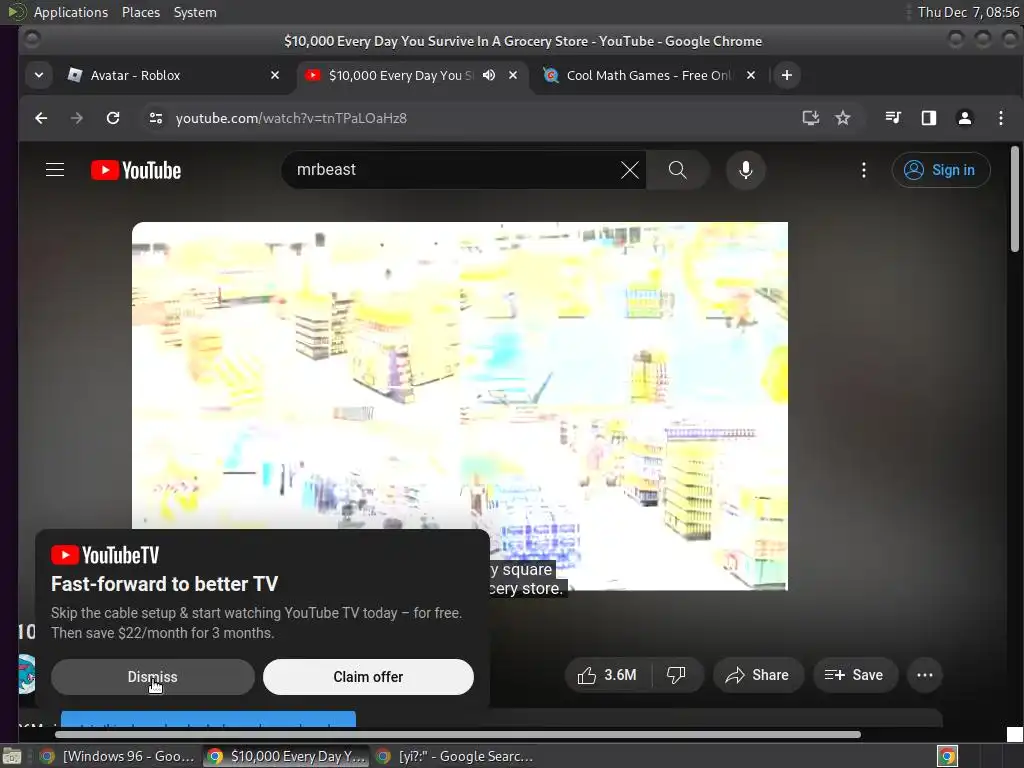
Task: Open the Applications menu
Action: pyautogui.click(x=71, y=12)
